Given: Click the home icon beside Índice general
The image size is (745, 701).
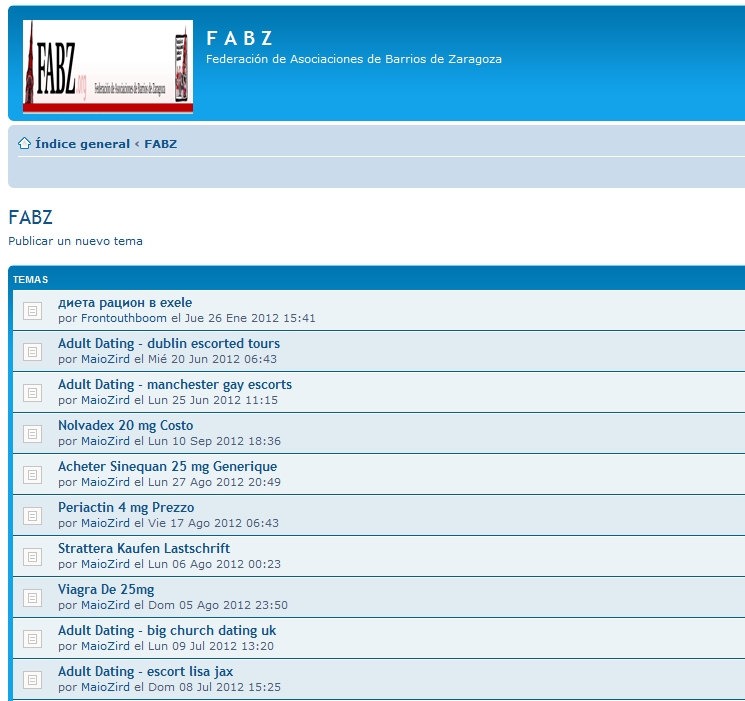Looking at the screenshot, I should (24, 143).
